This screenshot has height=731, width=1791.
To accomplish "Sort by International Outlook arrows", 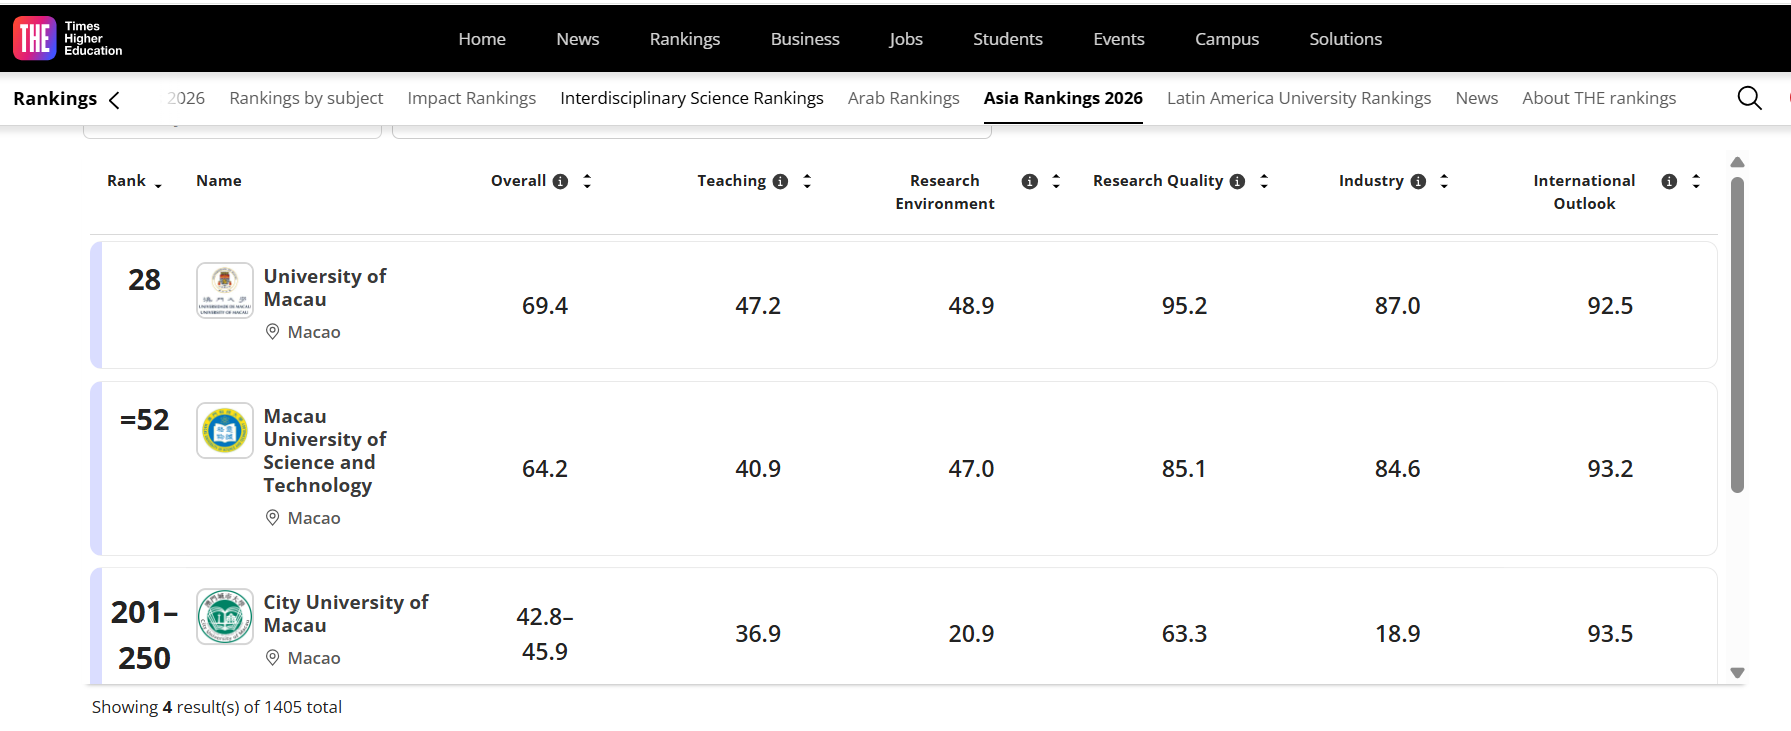I will [1696, 181].
